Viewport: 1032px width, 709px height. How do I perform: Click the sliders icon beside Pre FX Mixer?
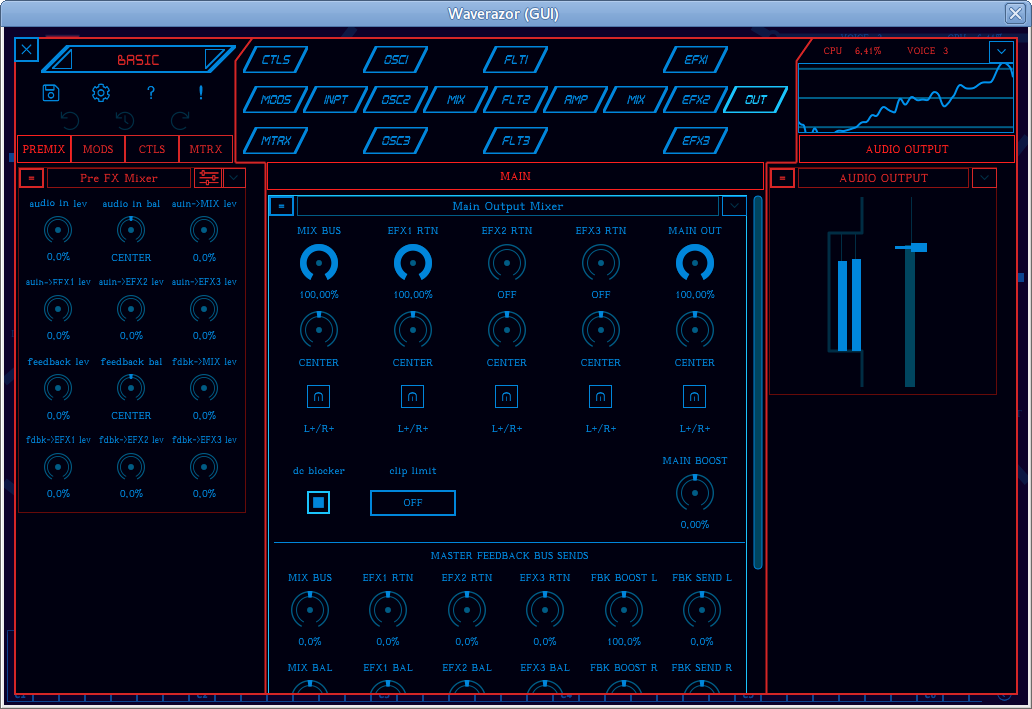click(x=209, y=178)
